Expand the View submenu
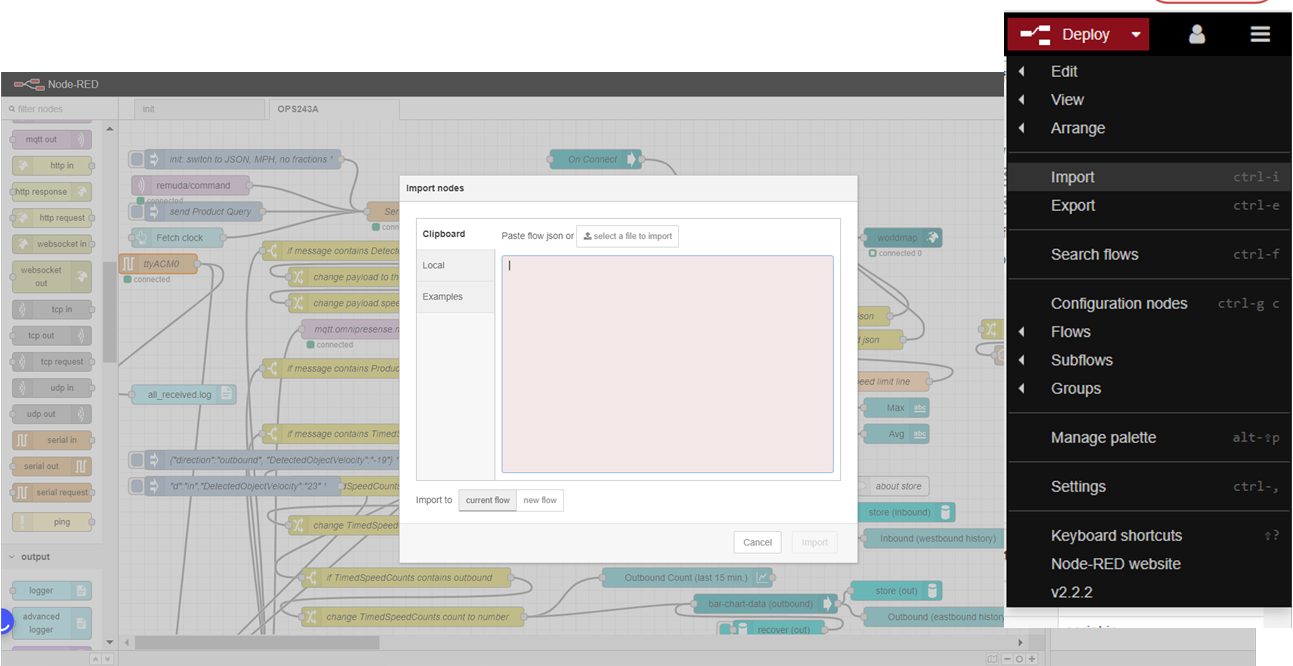The image size is (1293, 666). coord(1148,100)
